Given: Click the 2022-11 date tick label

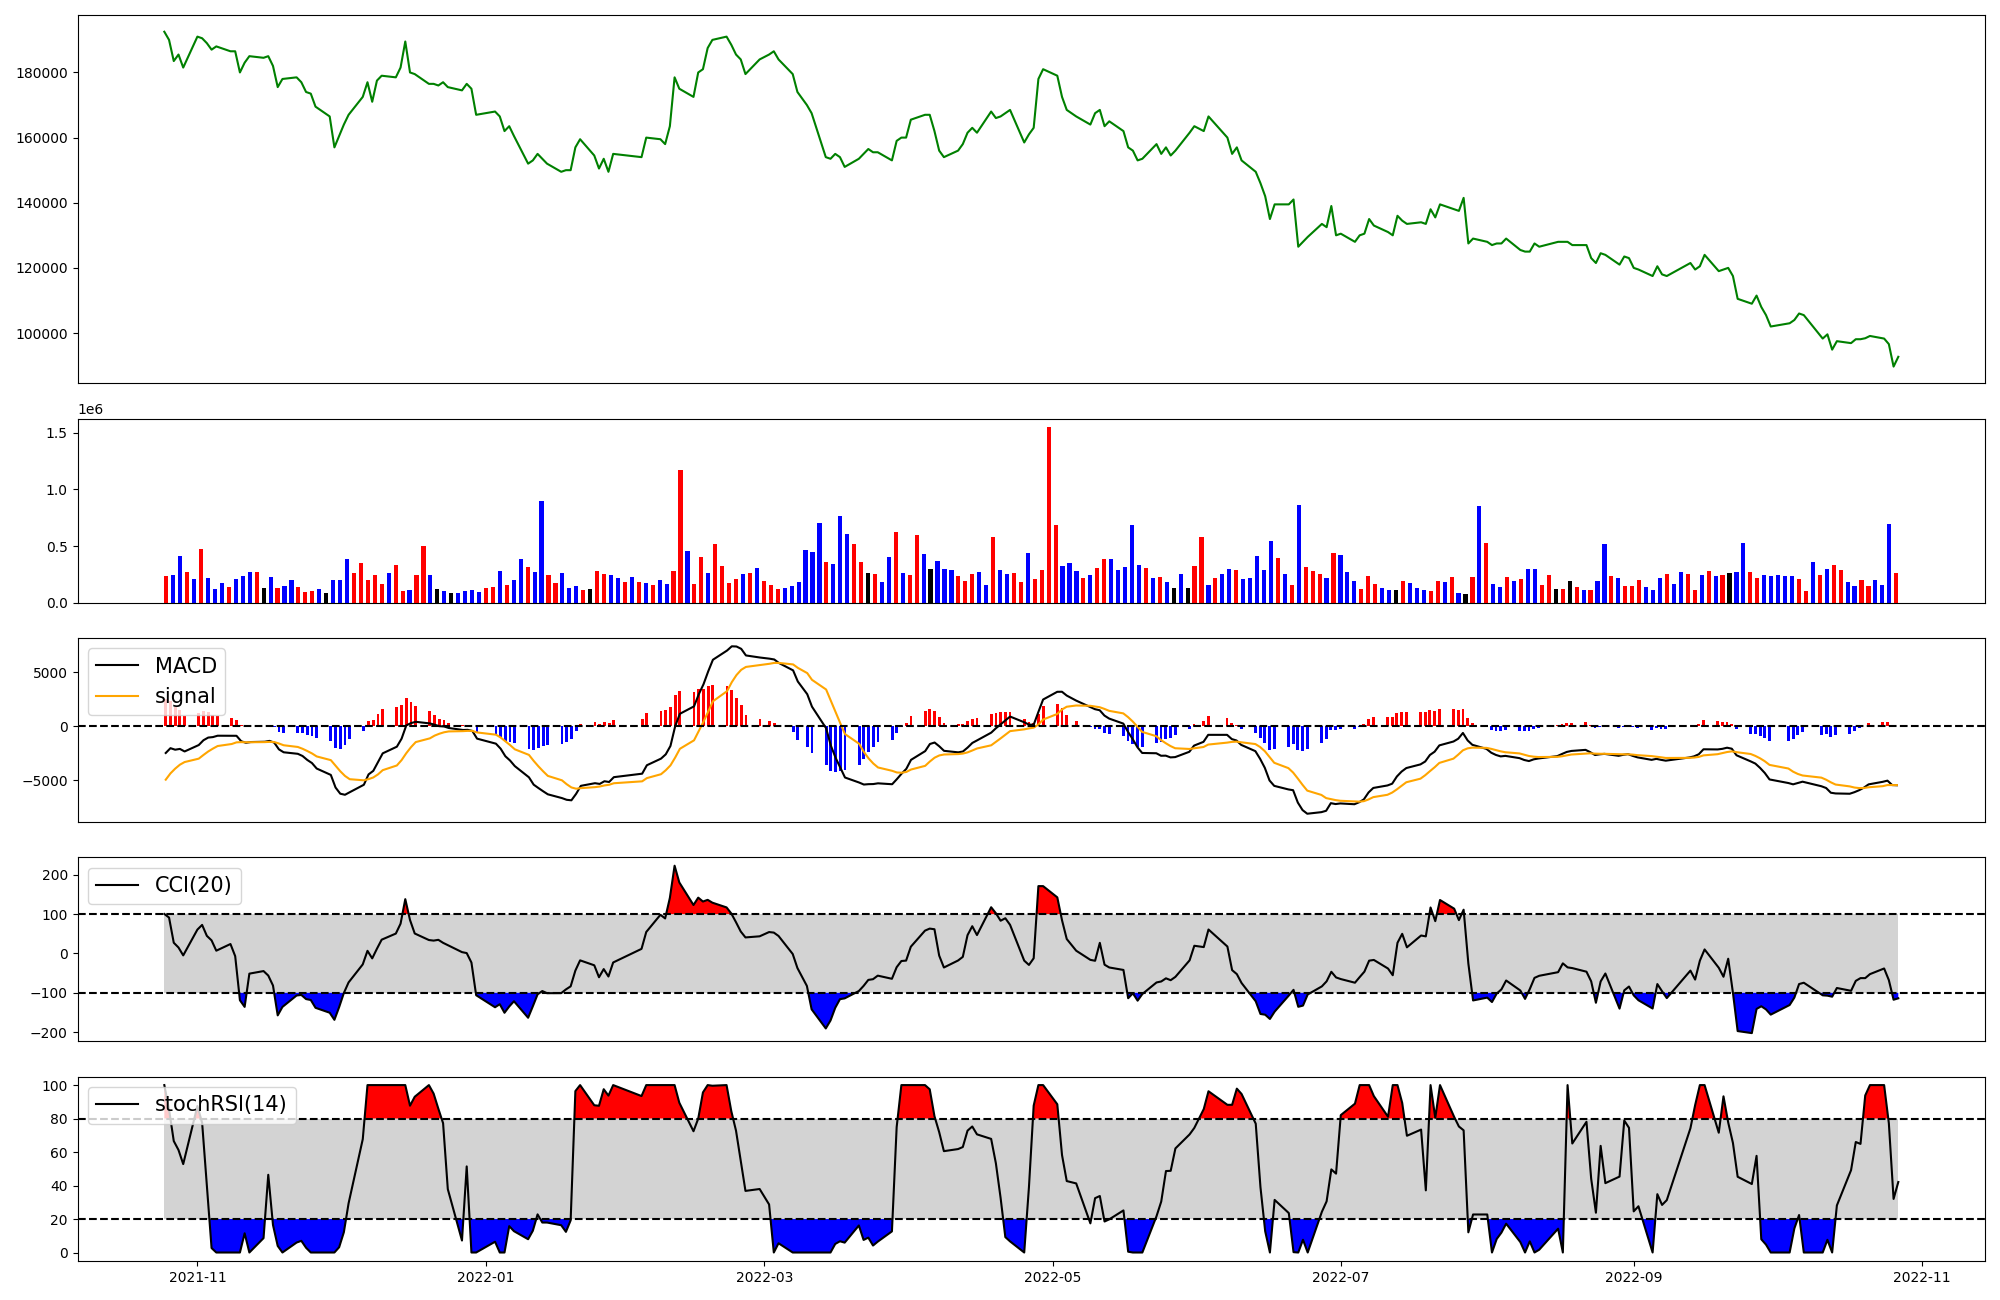Looking at the screenshot, I should tap(1922, 1277).
